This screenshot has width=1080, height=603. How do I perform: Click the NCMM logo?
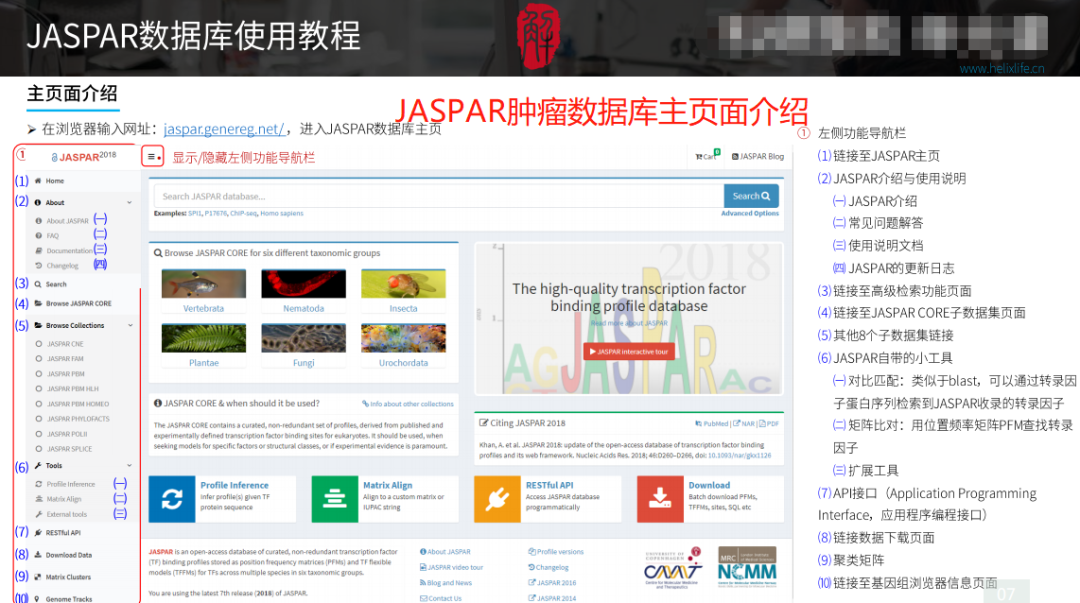coord(747,566)
